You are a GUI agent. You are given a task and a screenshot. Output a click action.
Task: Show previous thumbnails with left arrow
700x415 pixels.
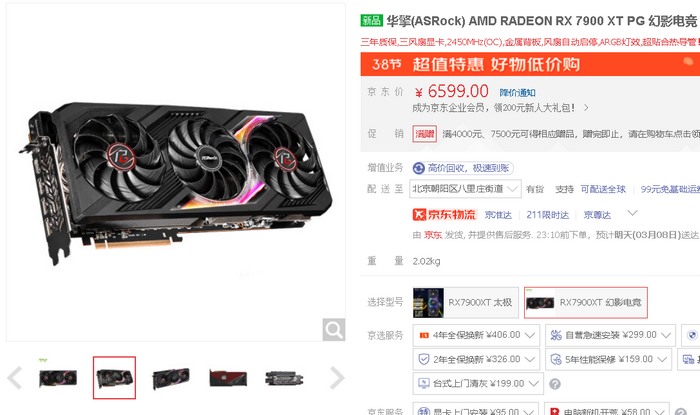point(15,378)
